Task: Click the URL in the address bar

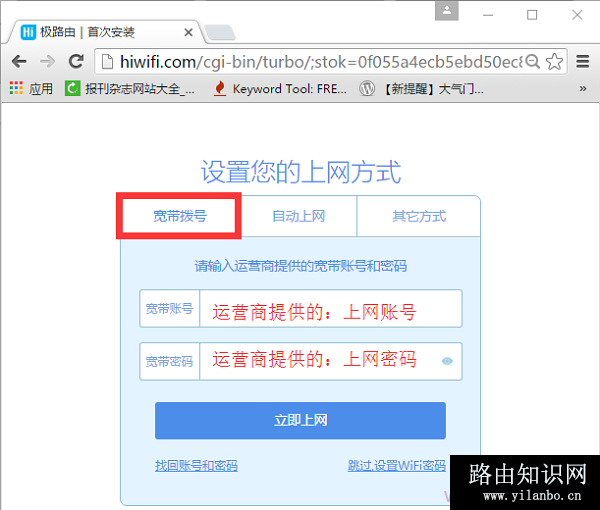Action: tap(321, 62)
